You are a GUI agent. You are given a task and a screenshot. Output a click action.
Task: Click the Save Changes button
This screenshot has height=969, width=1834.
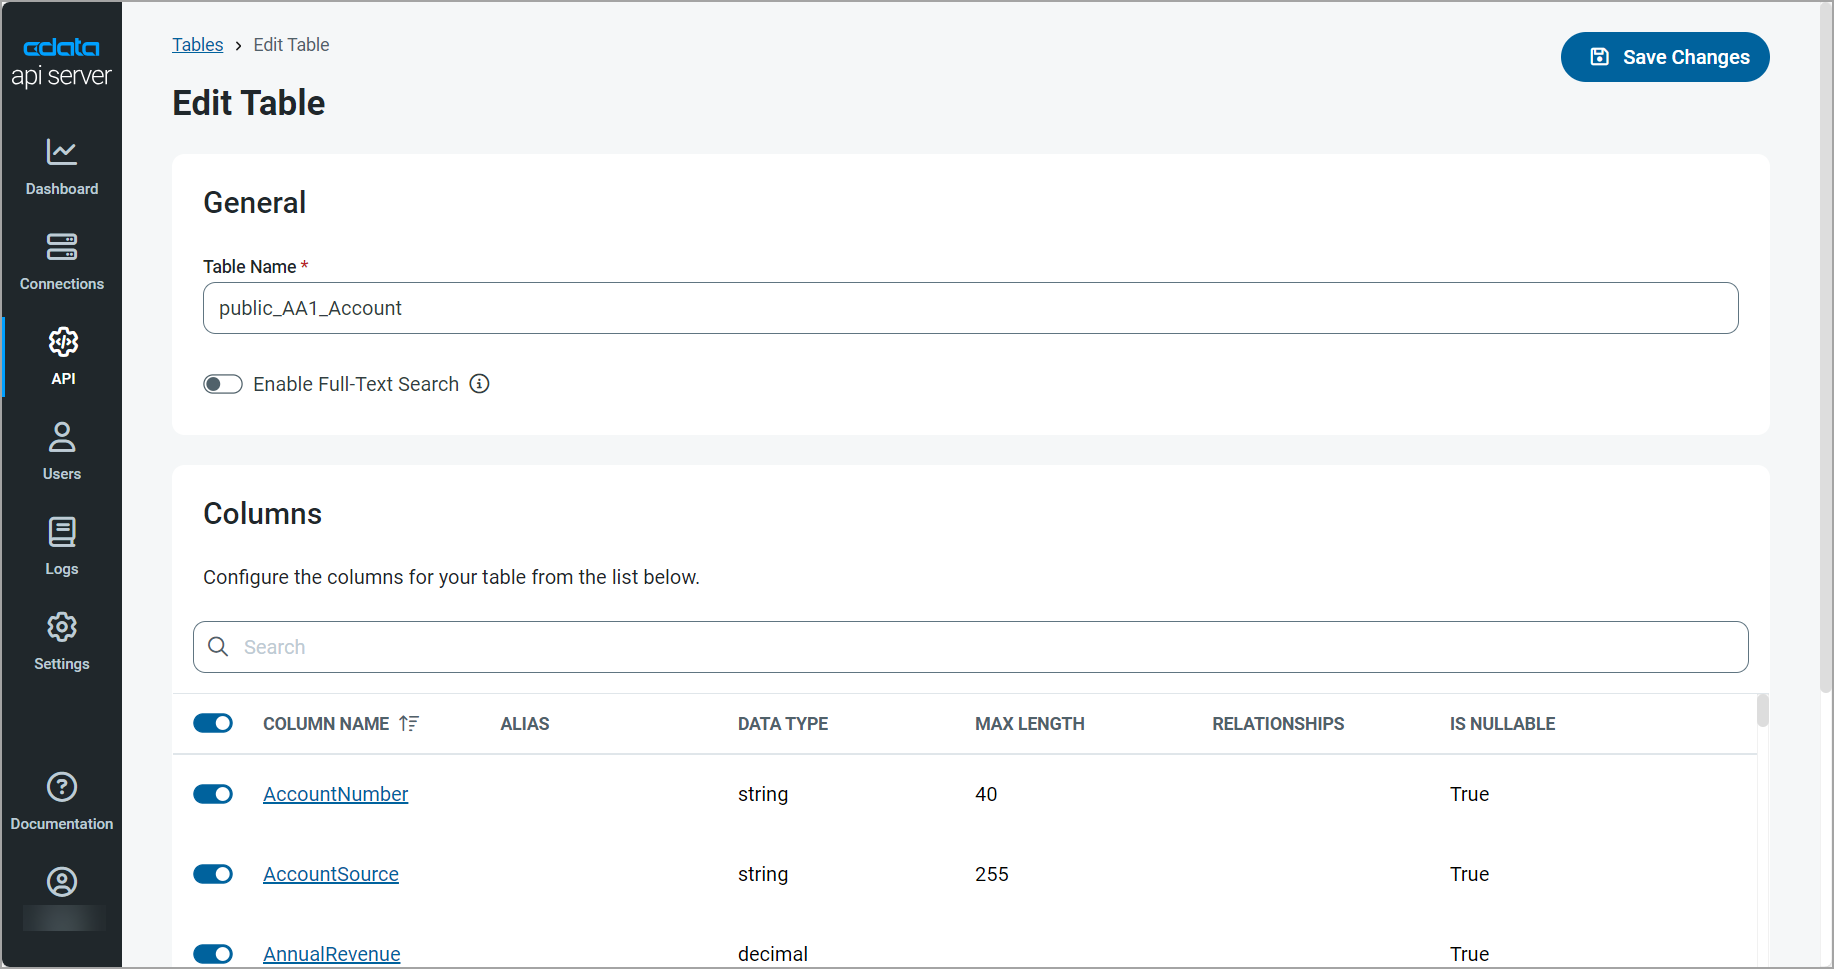tap(1665, 57)
